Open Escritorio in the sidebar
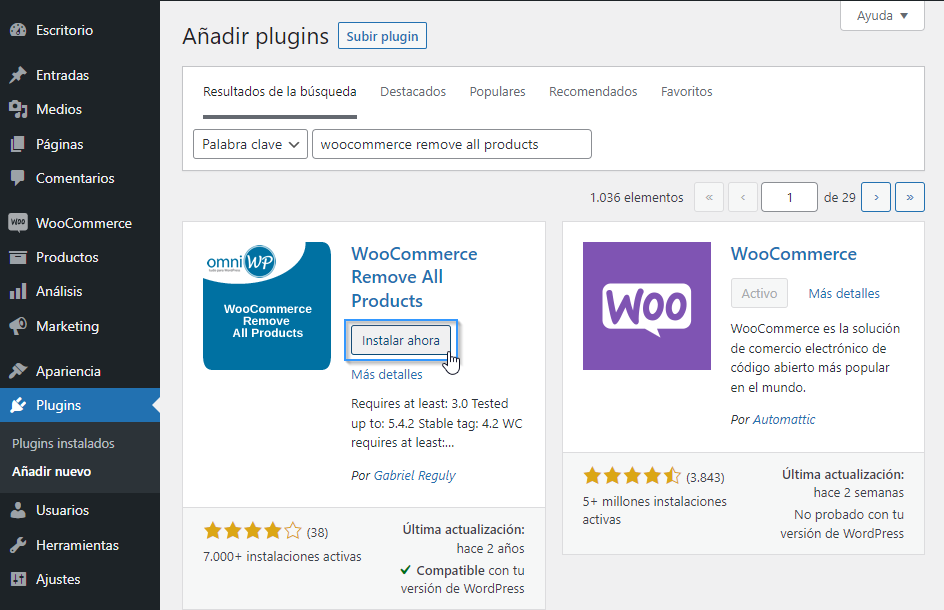The width and height of the screenshot is (944, 610). point(64,30)
